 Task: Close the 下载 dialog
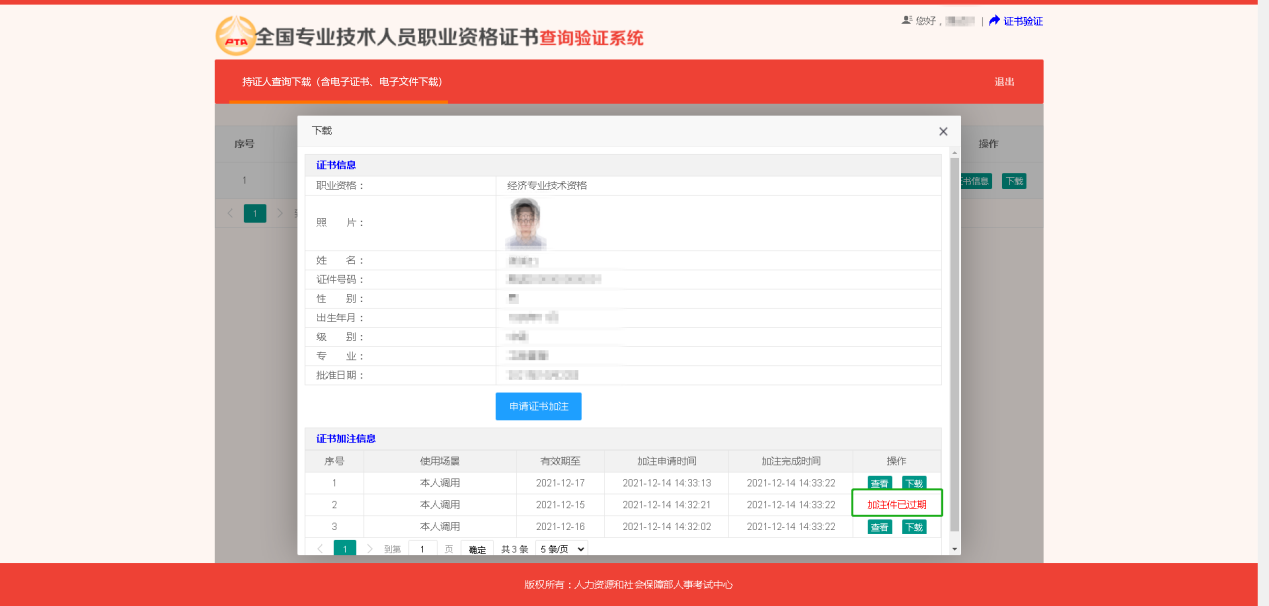(x=941, y=131)
